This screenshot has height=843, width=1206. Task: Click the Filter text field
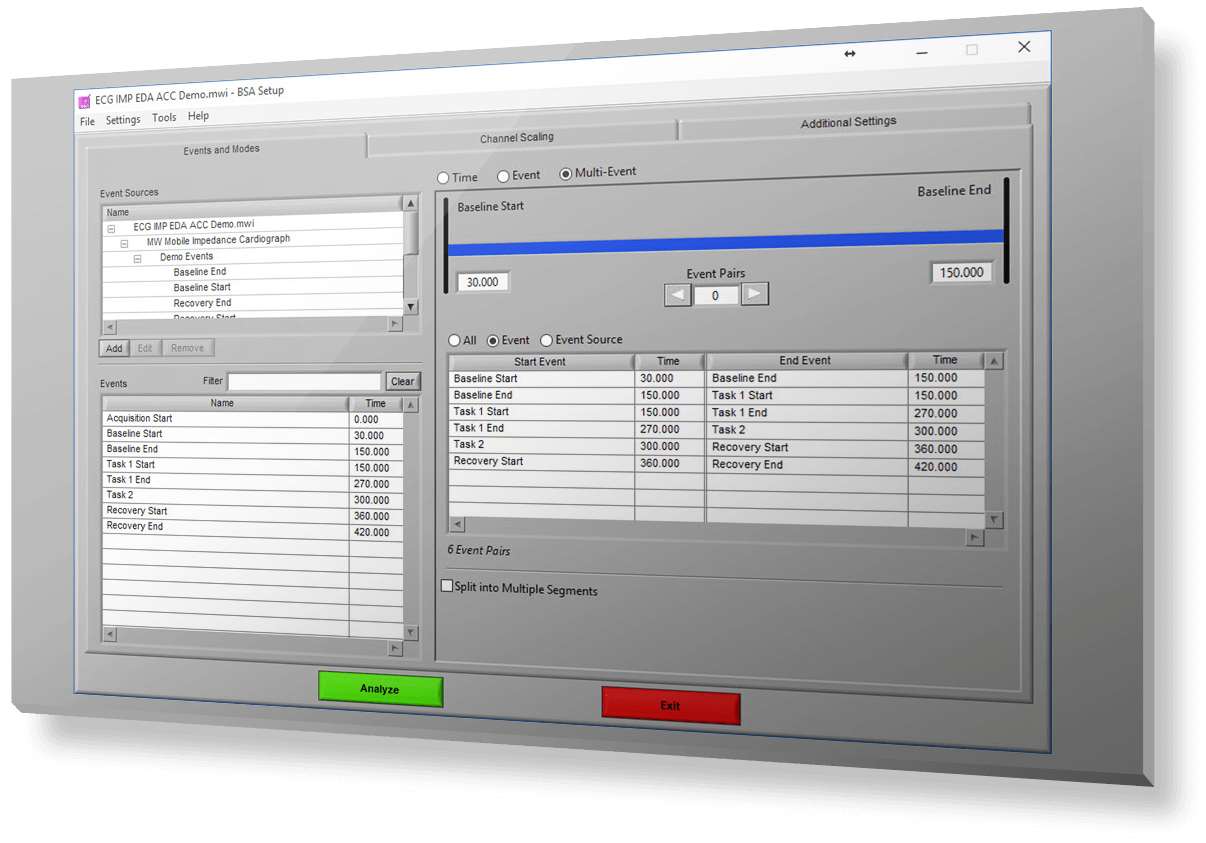(x=304, y=381)
